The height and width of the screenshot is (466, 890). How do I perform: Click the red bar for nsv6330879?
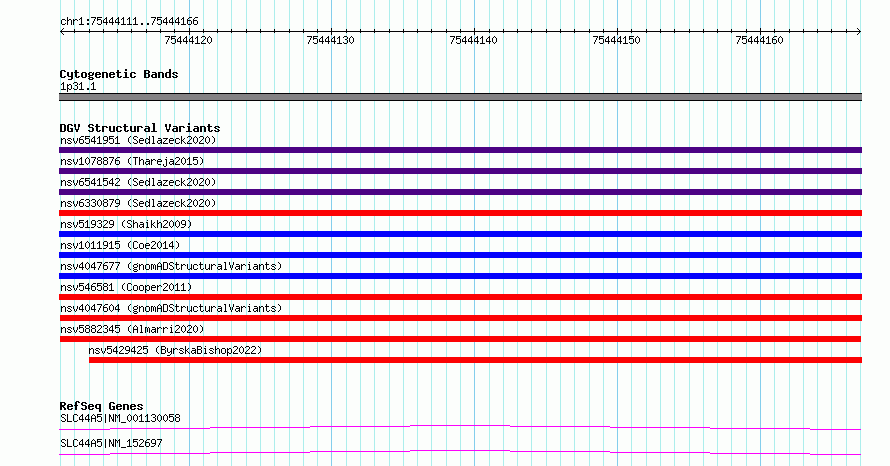pos(460,213)
